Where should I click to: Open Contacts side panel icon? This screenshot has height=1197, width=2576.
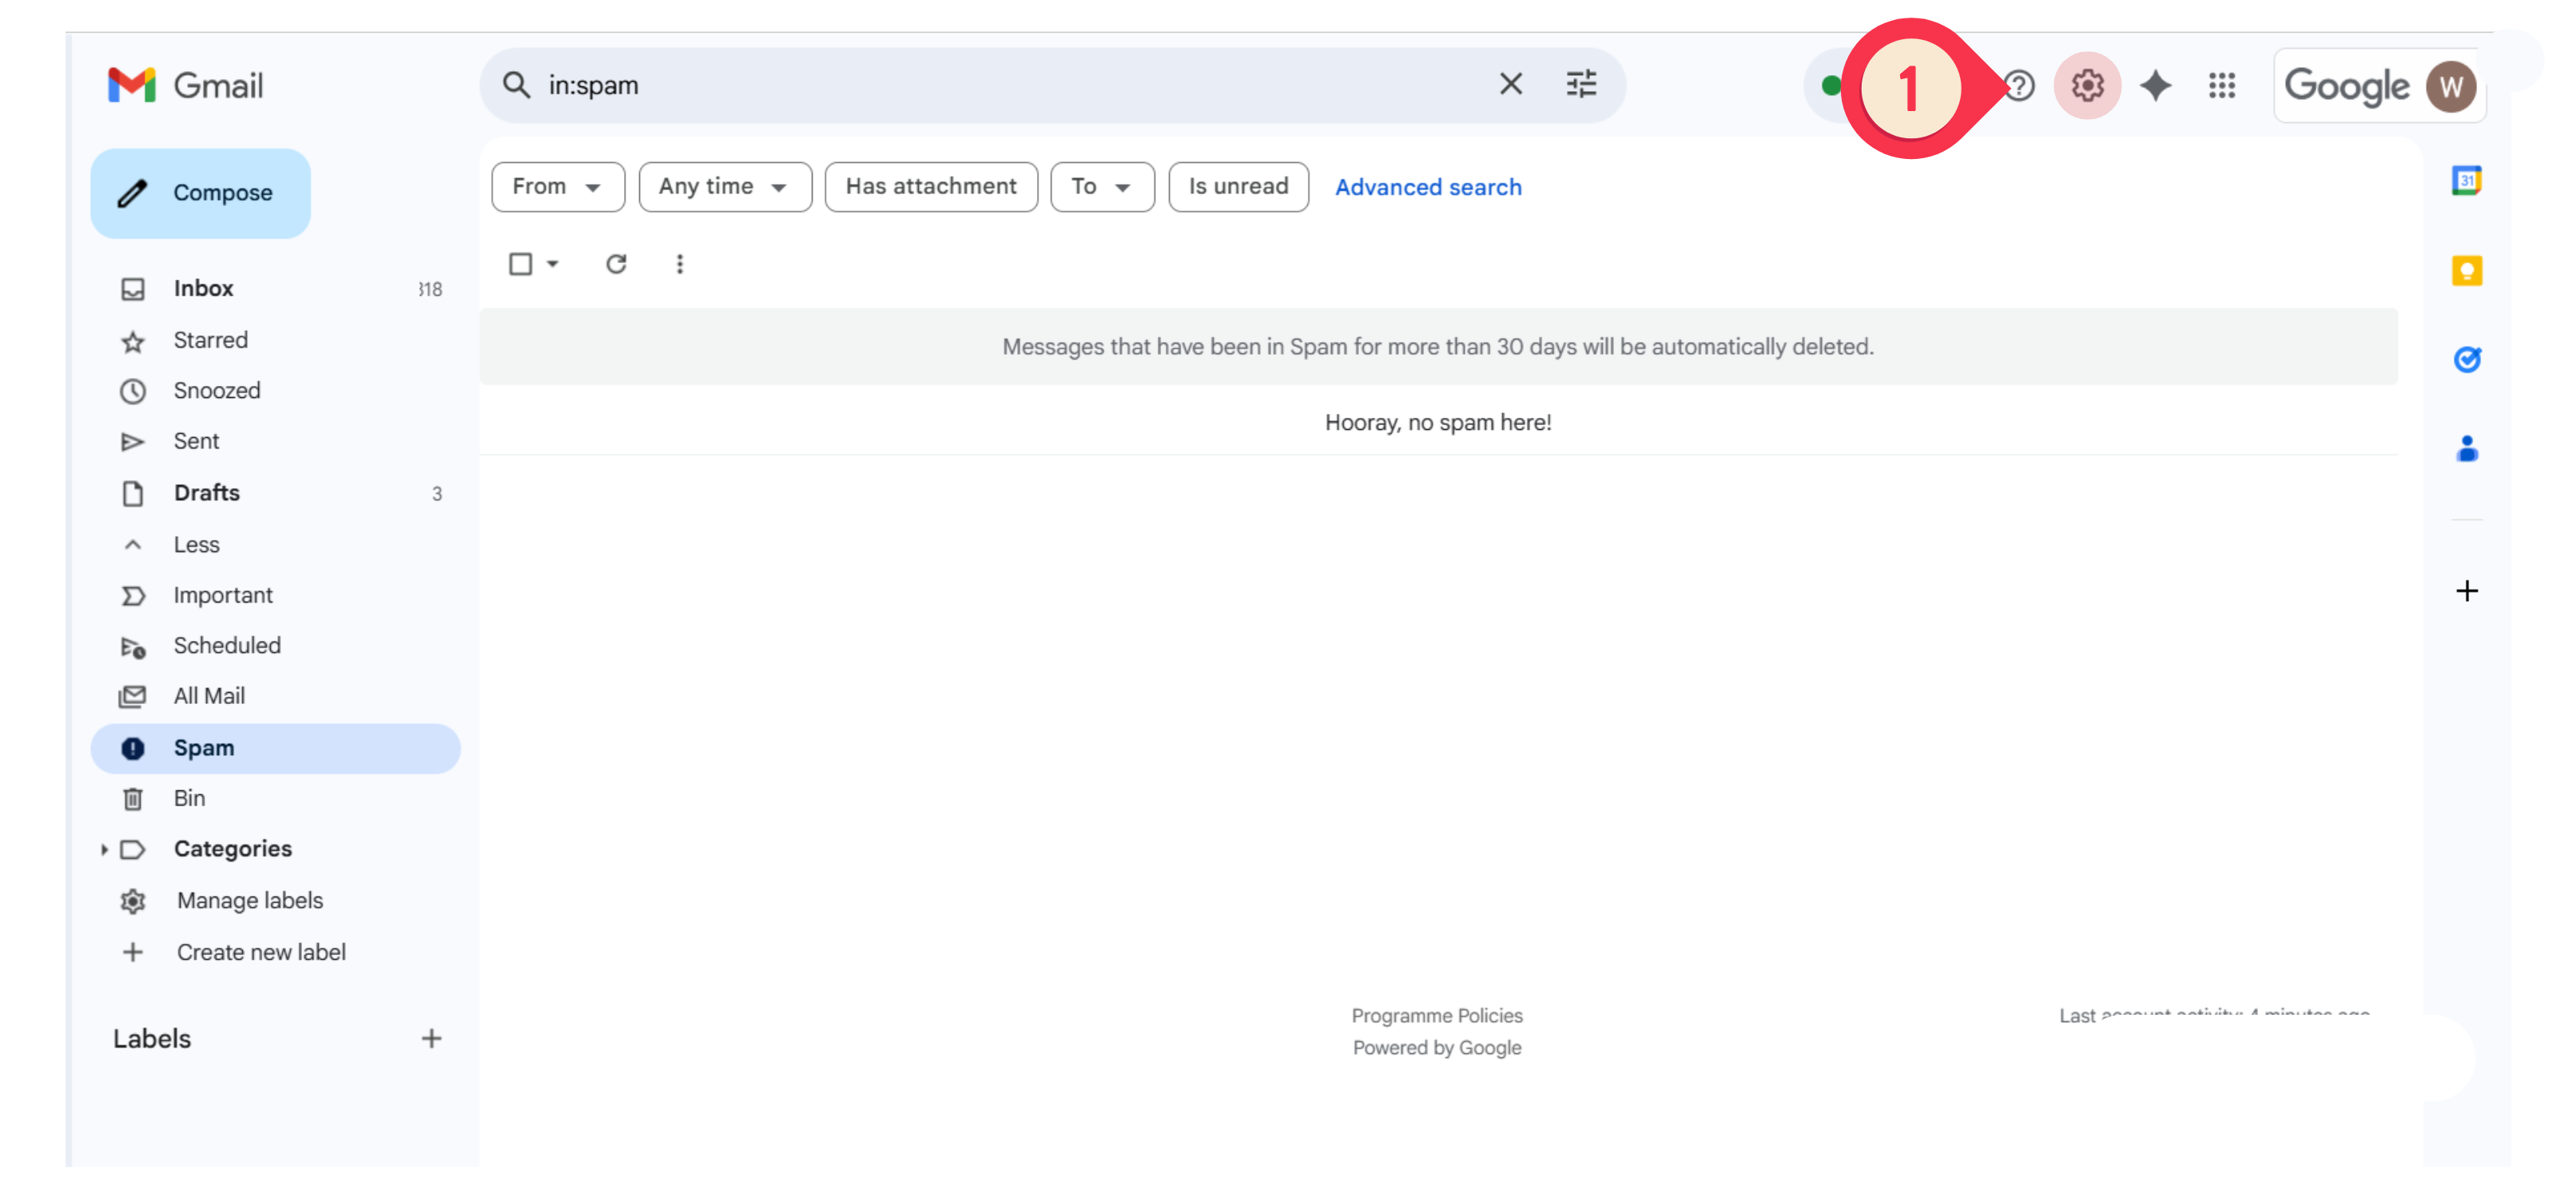pos(2466,449)
